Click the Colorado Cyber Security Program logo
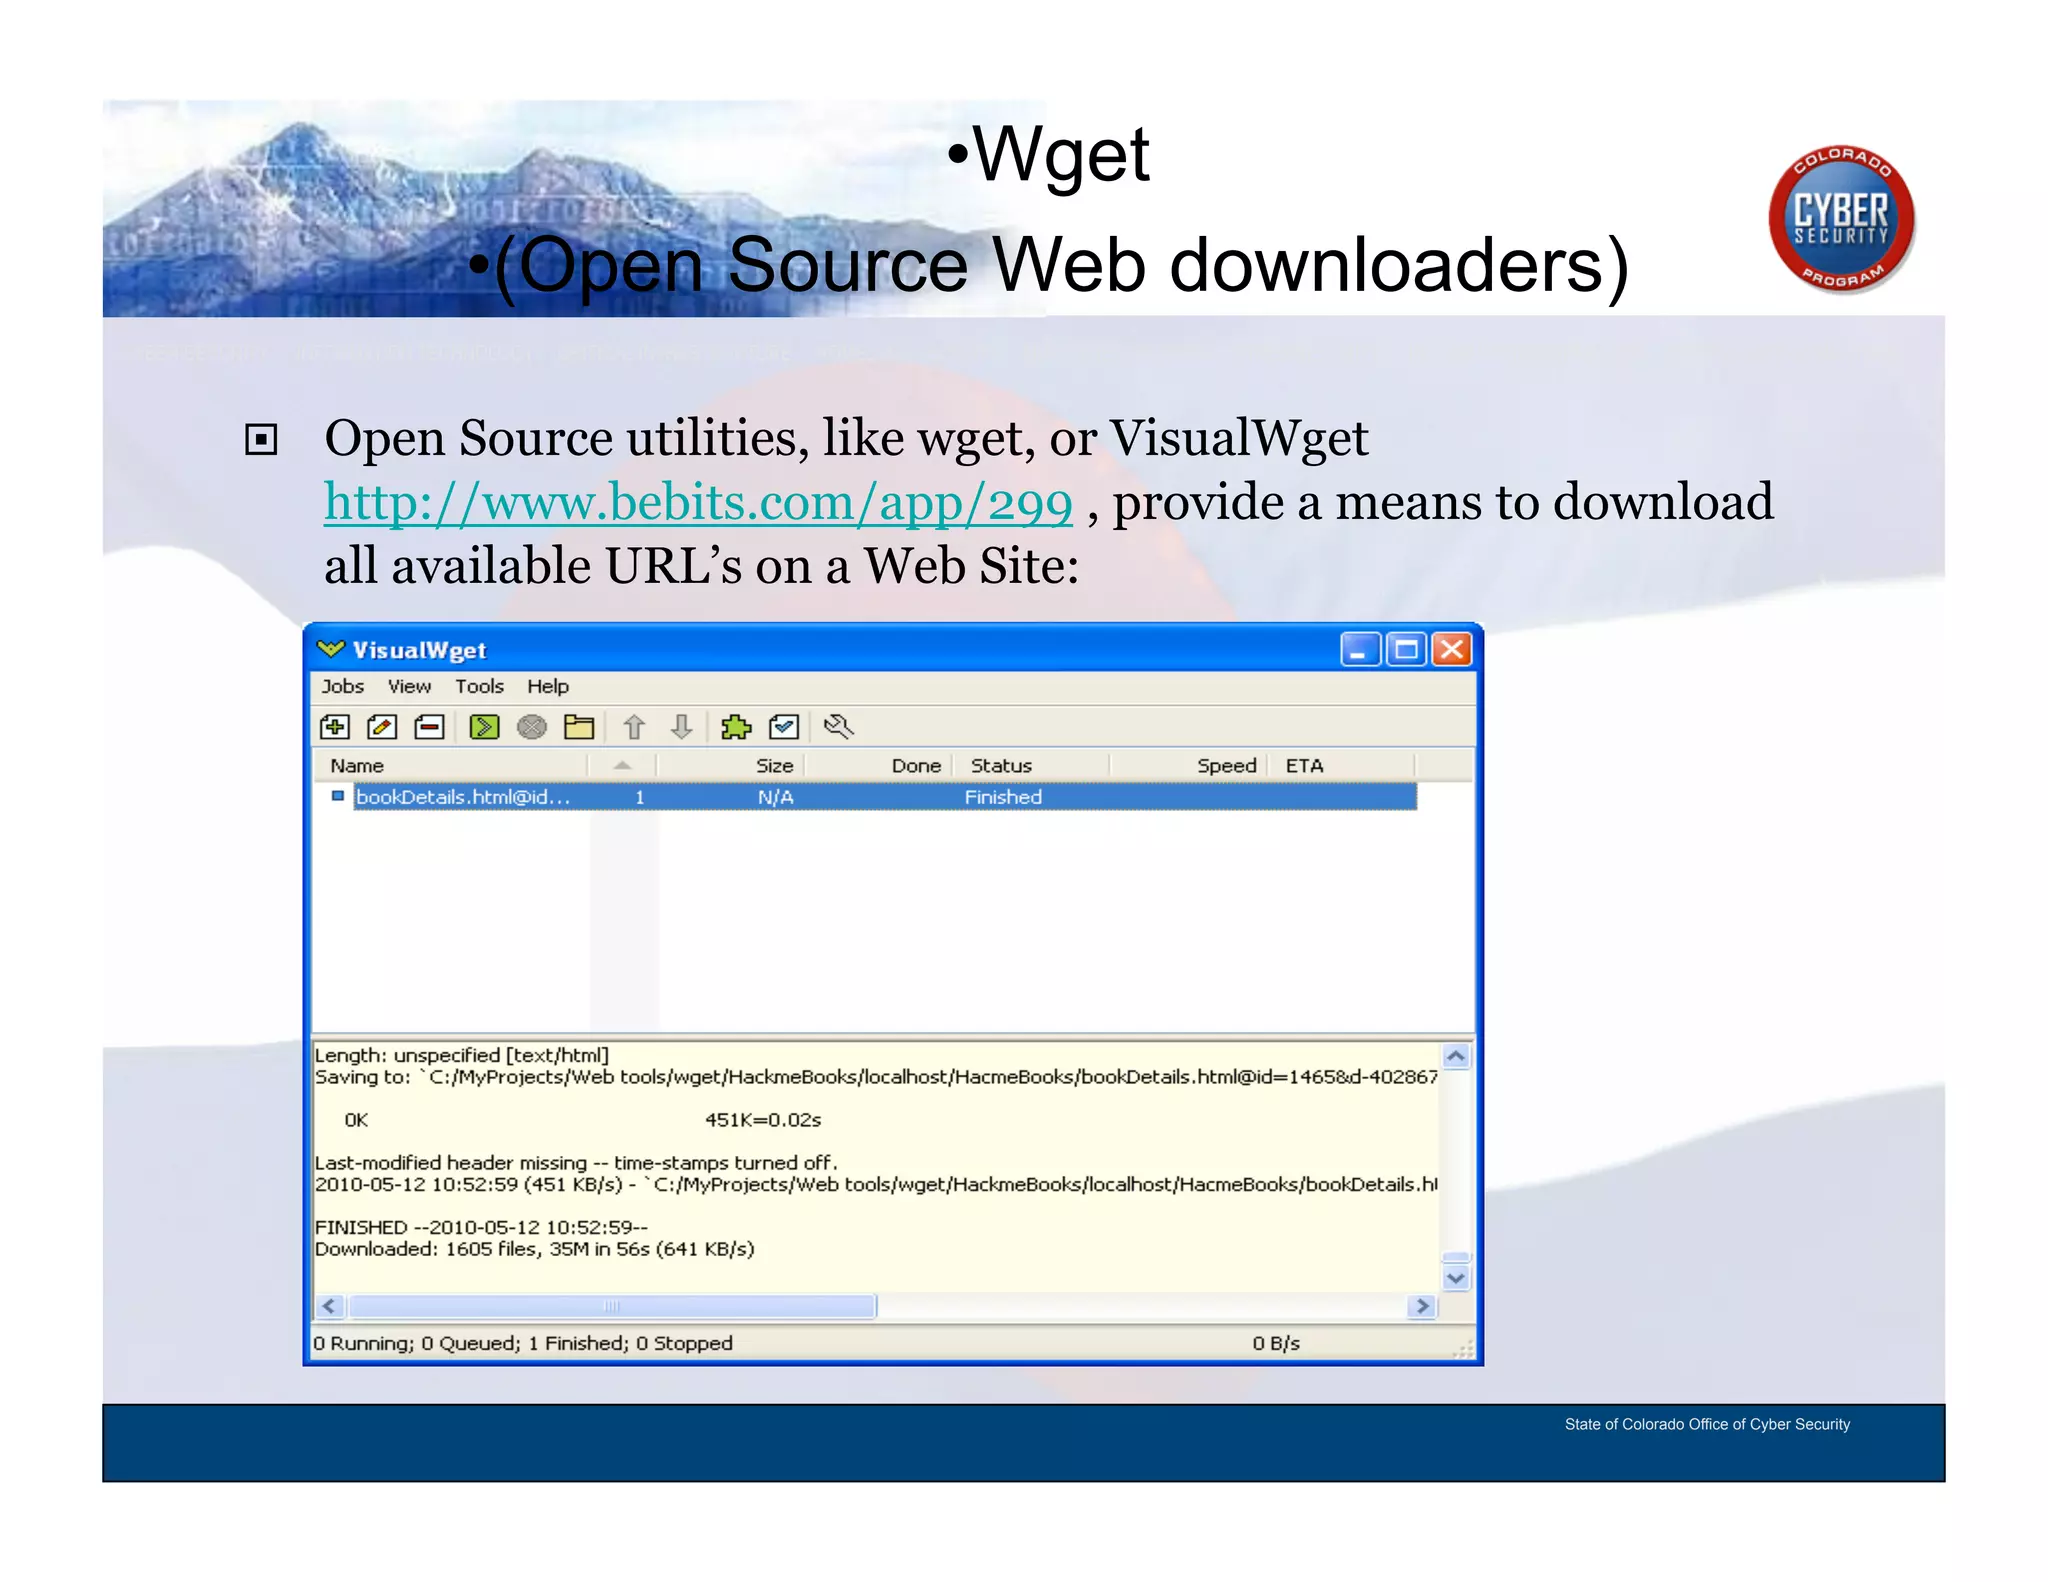 point(1841,219)
